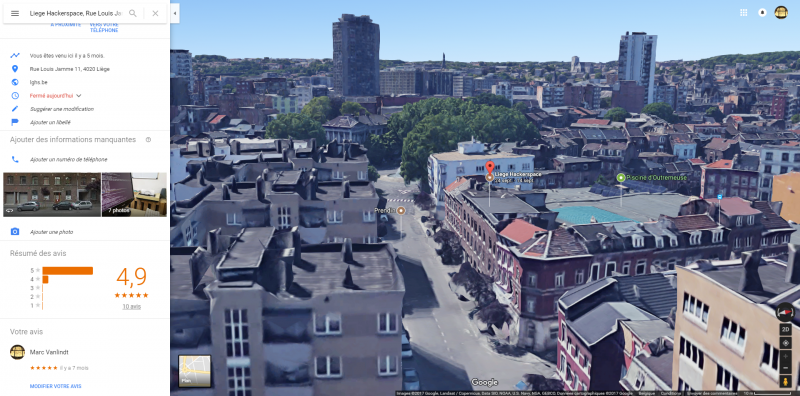
Task: Click Ajouter une photo
Action: 51,232
